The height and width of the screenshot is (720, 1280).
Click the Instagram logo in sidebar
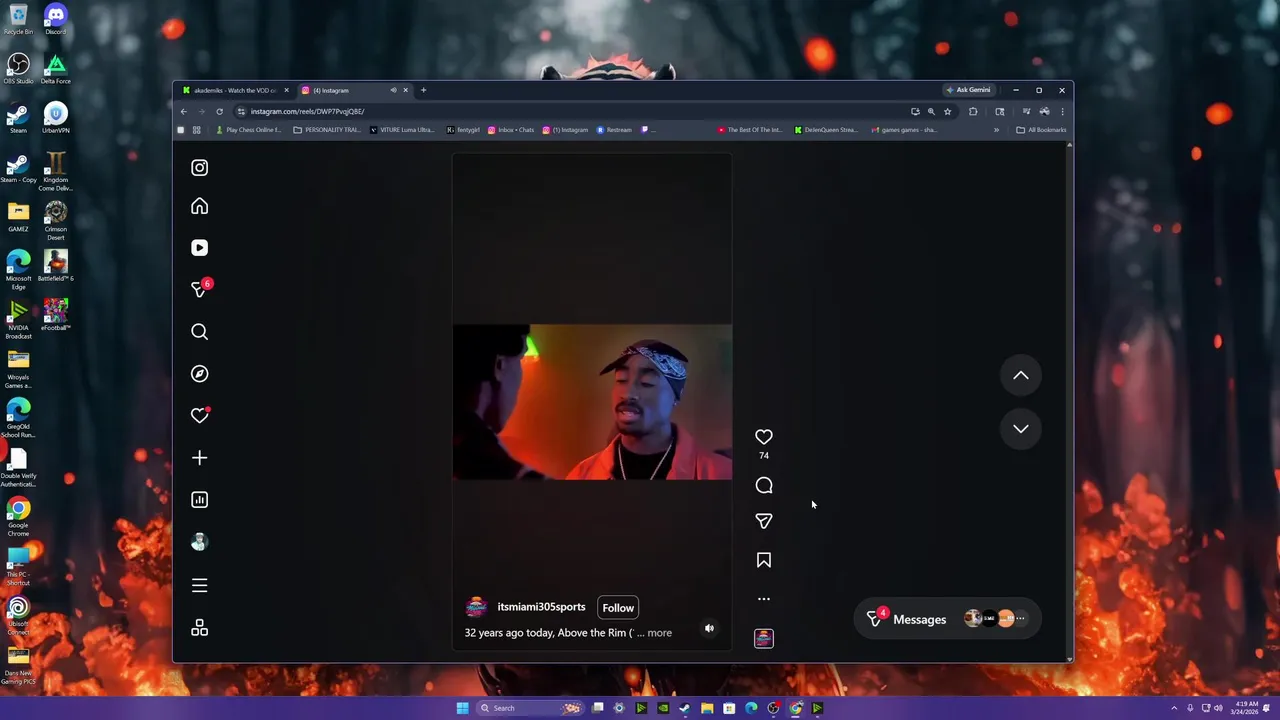point(199,168)
